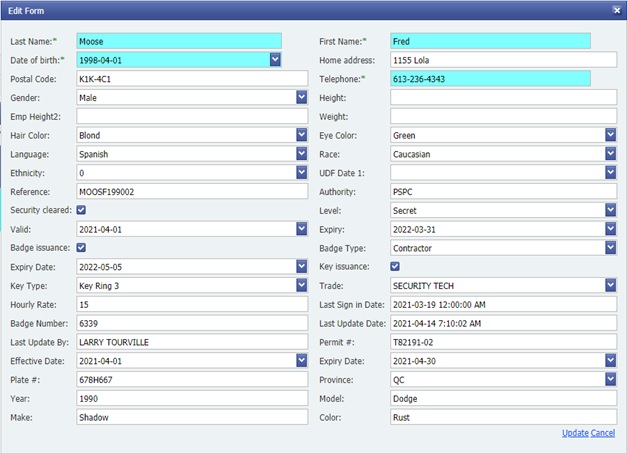Open the Province dropdown
The image size is (627, 453).
click(x=610, y=379)
